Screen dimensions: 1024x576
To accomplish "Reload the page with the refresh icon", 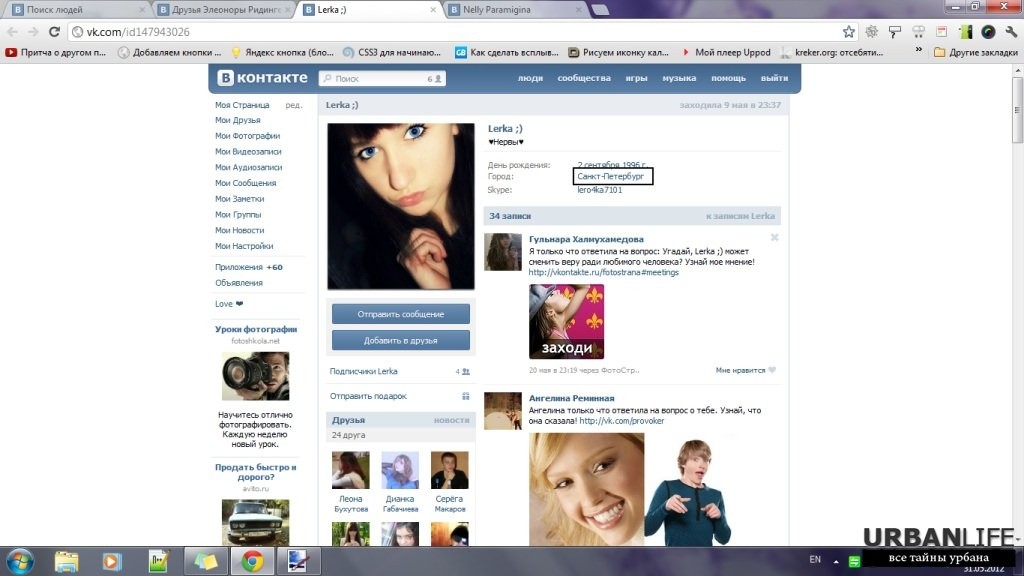I will 54,32.
